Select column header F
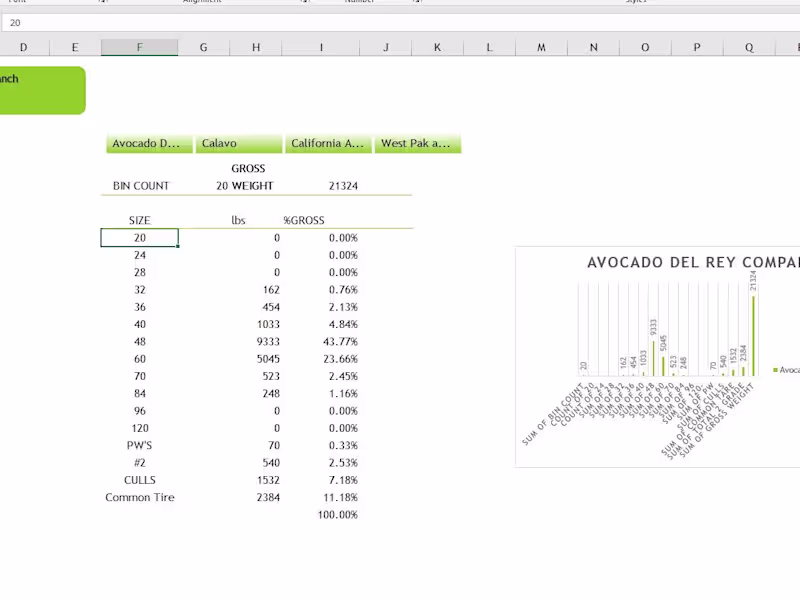The height and width of the screenshot is (600, 800). pos(139,46)
